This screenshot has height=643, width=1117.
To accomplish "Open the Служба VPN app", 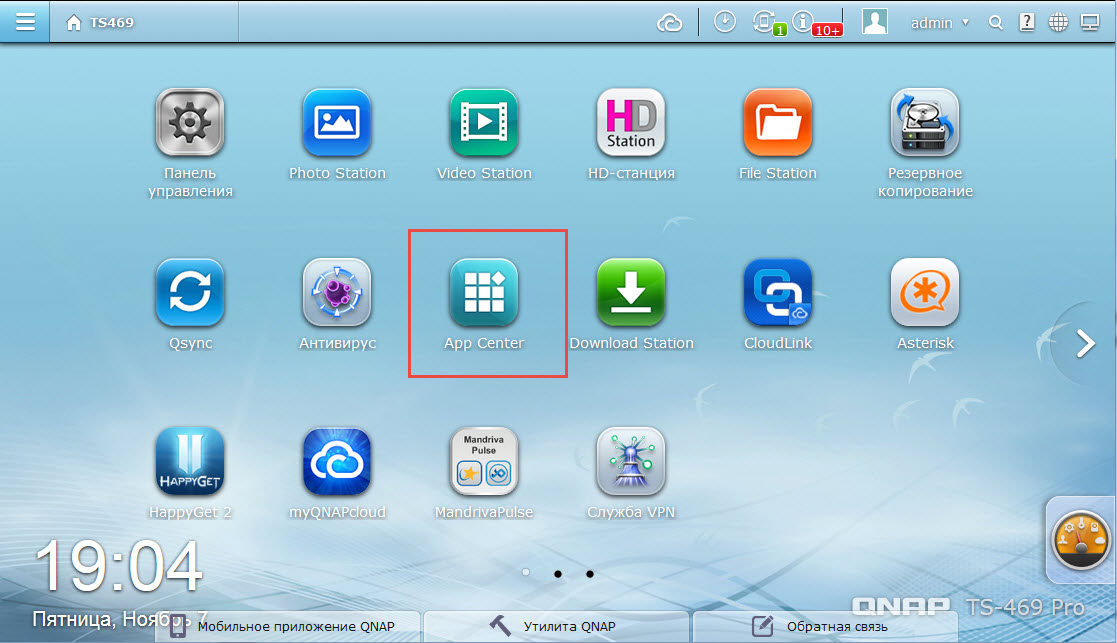I will [x=630, y=461].
